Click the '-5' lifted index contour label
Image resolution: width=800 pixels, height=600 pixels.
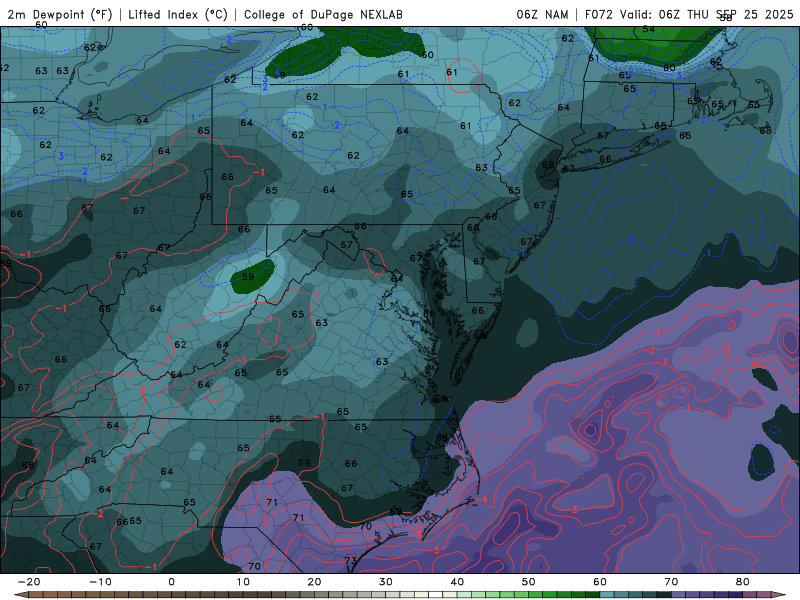[x=434, y=550]
